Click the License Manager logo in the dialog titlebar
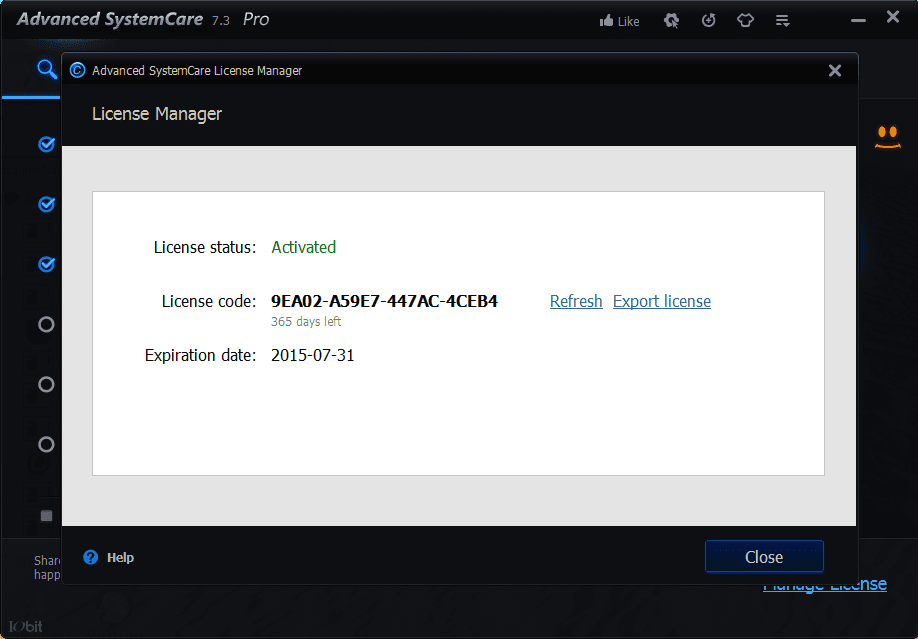The image size is (918, 639). (78, 70)
